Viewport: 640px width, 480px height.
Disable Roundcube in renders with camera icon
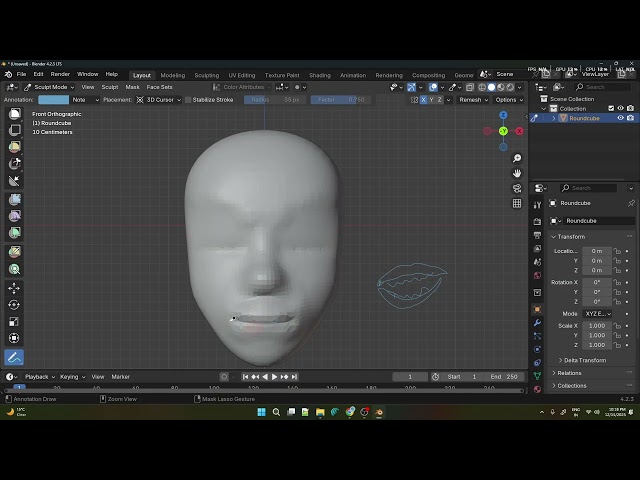631,118
